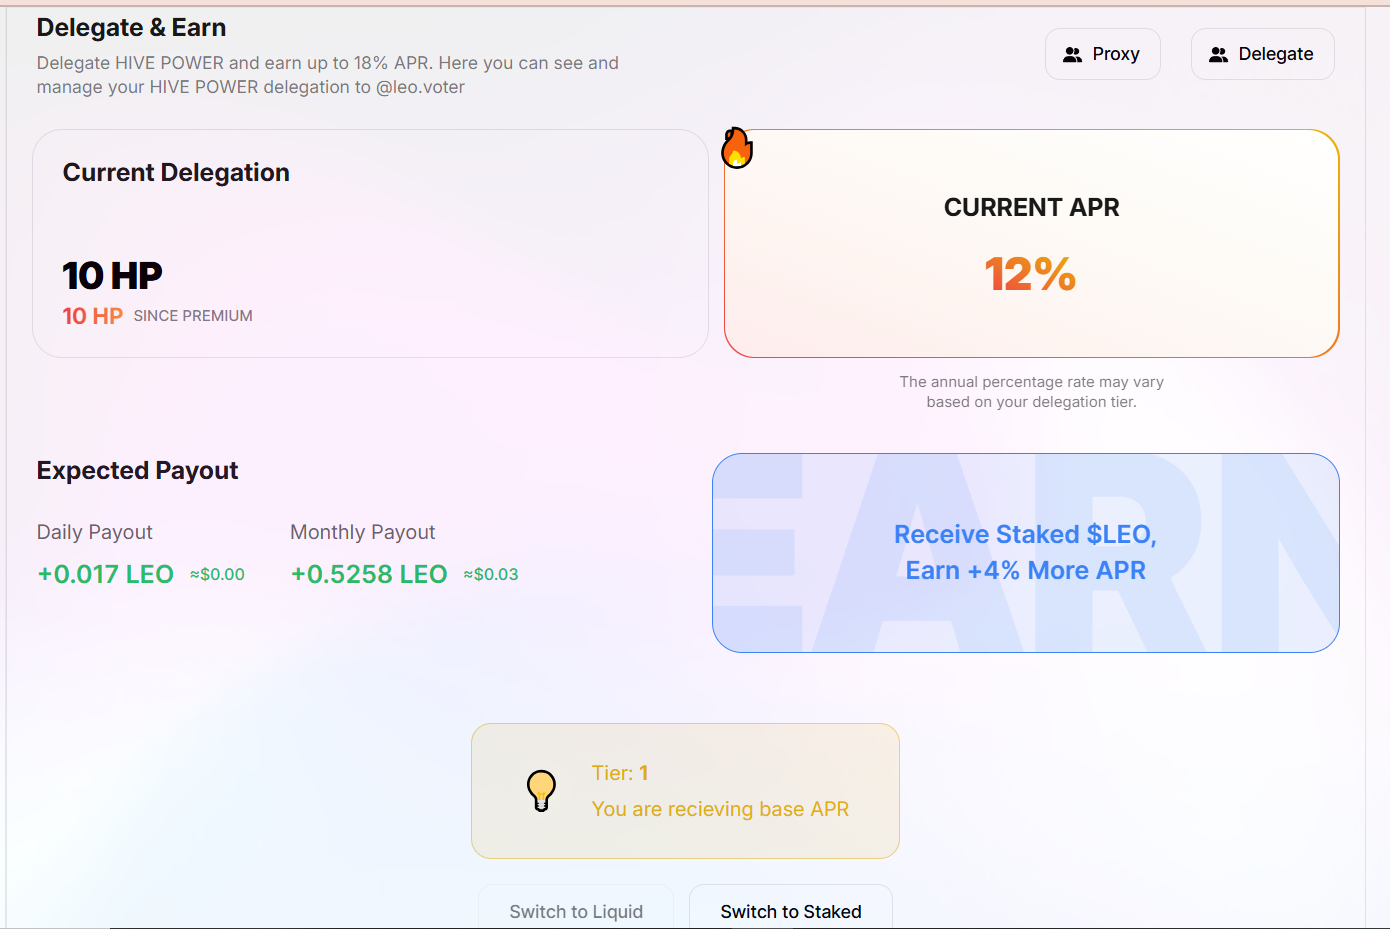Viewport: 1390px width, 929px height.
Task: Click the 12% current APR value
Action: pos(1030,274)
